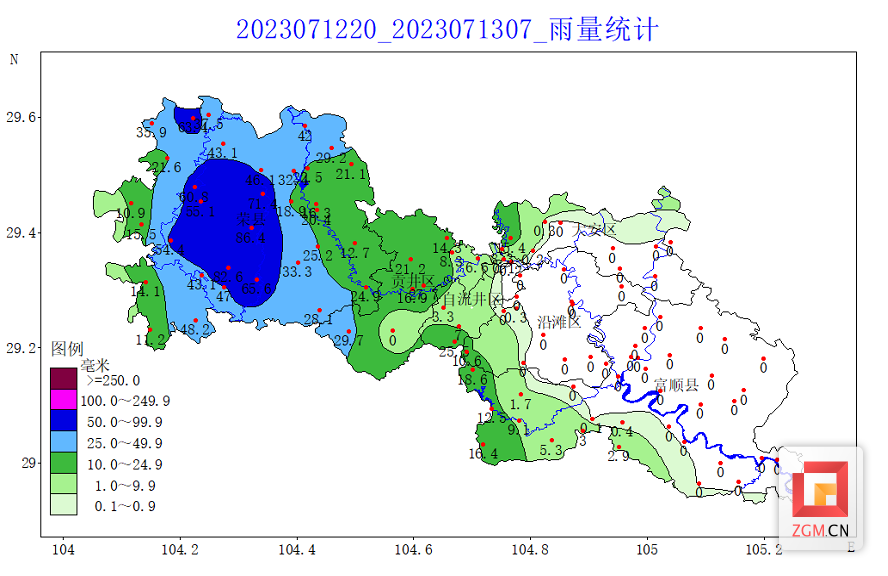Select the 28.1 rainfall station reading
The height and width of the screenshot is (576, 888).
(318, 320)
